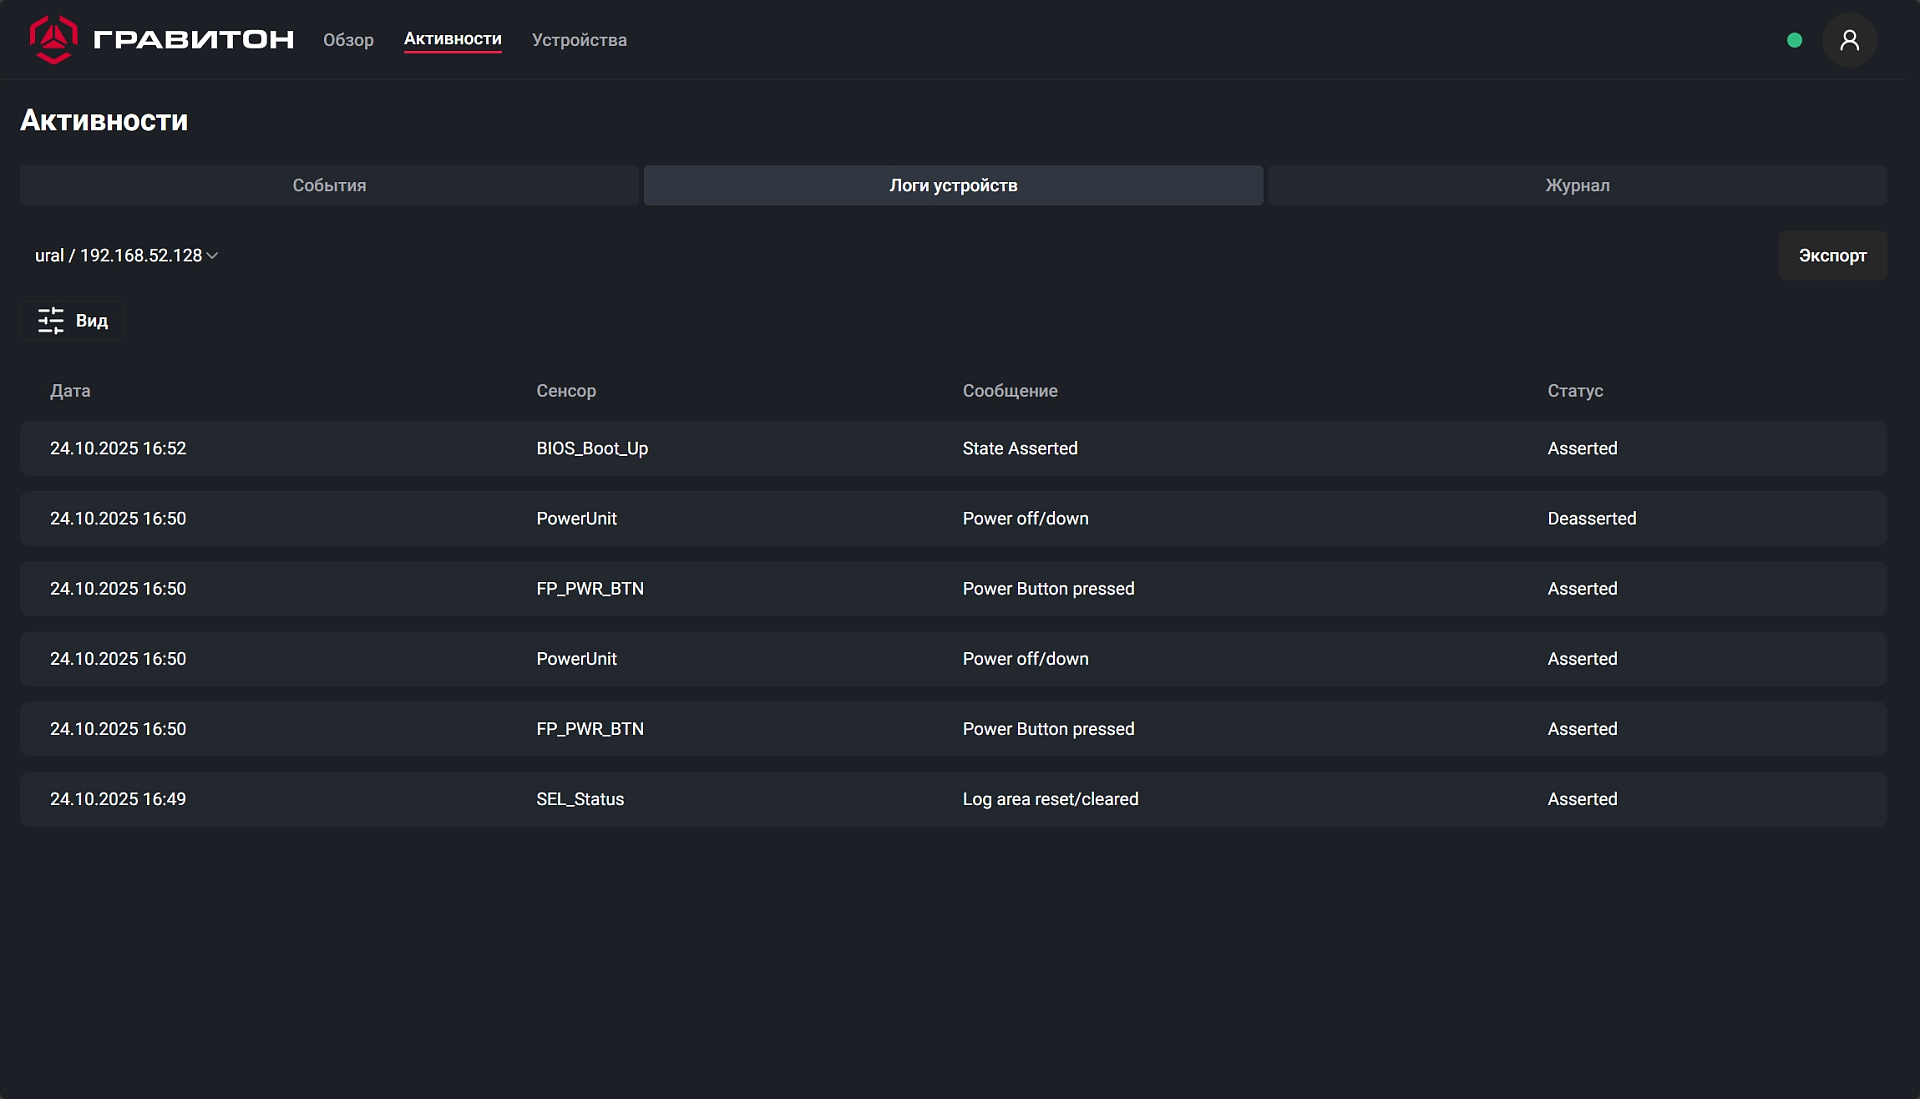The image size is (1920, 1099).
Task: Click the Статус column header
Action: (1575, 391)
